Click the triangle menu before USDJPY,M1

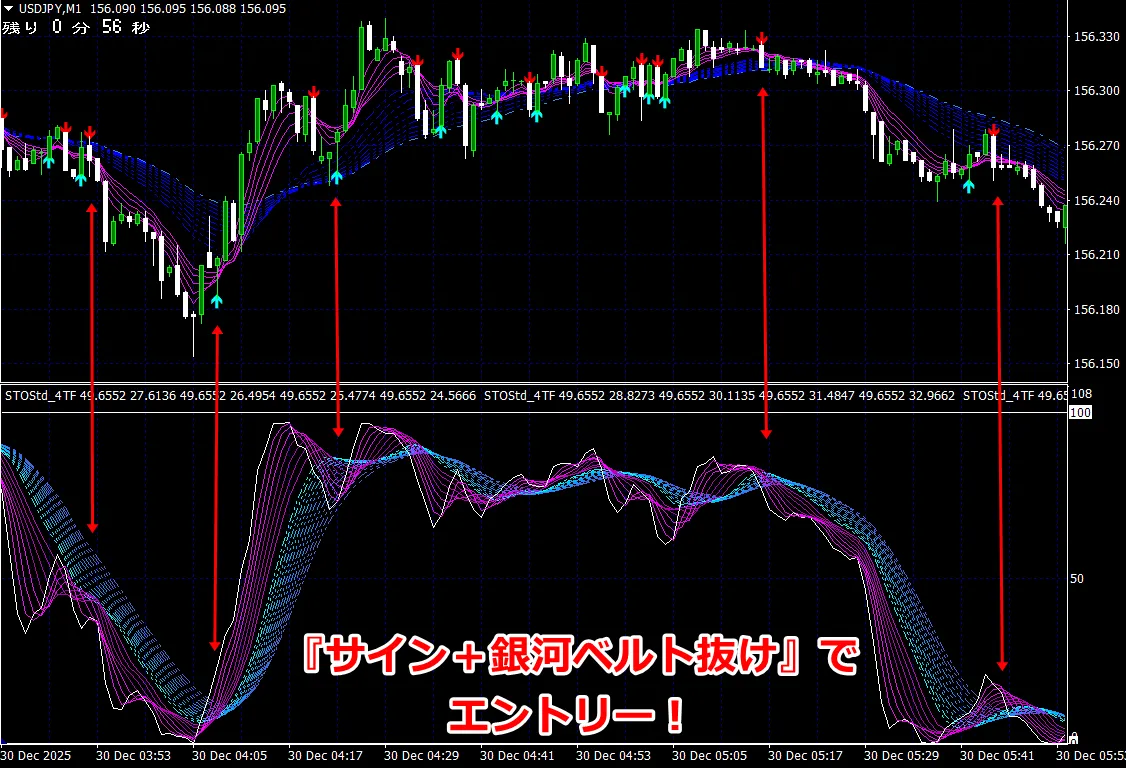[9, 9]
